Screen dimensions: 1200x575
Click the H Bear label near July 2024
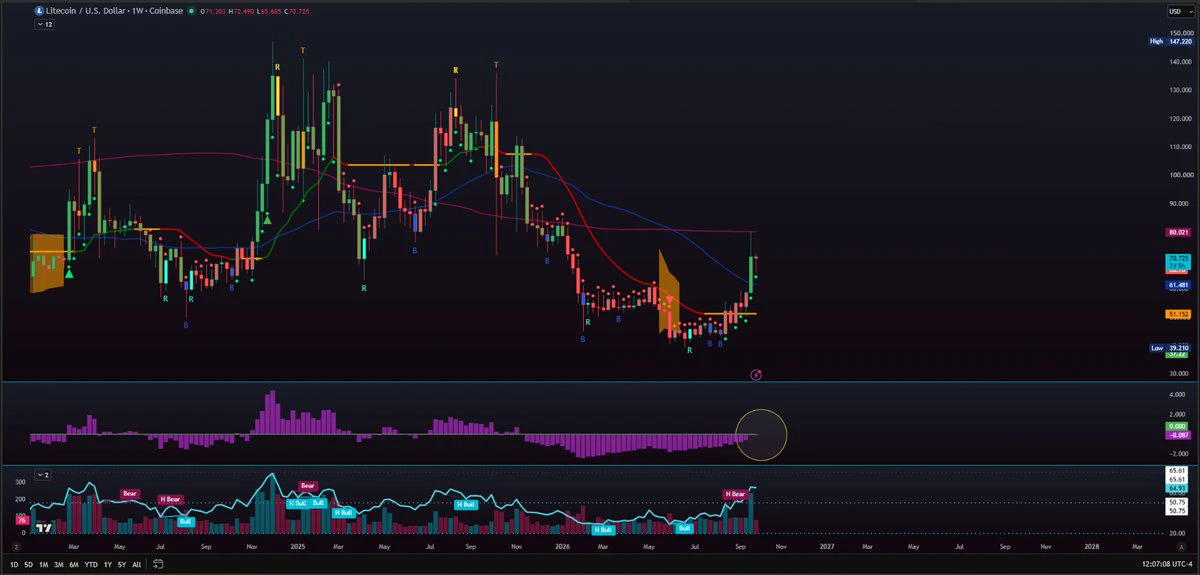click(x=171, y=499)
